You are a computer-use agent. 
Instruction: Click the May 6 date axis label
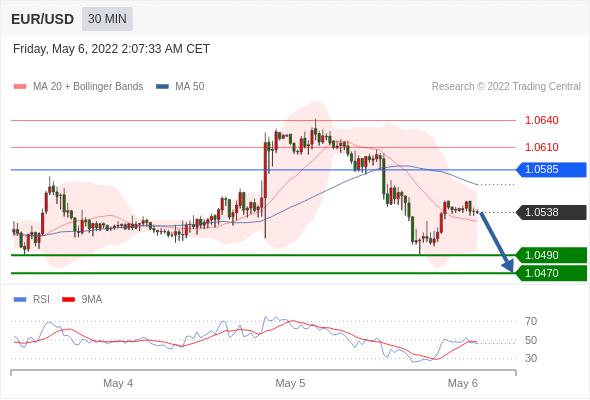[x=462, y=383]
